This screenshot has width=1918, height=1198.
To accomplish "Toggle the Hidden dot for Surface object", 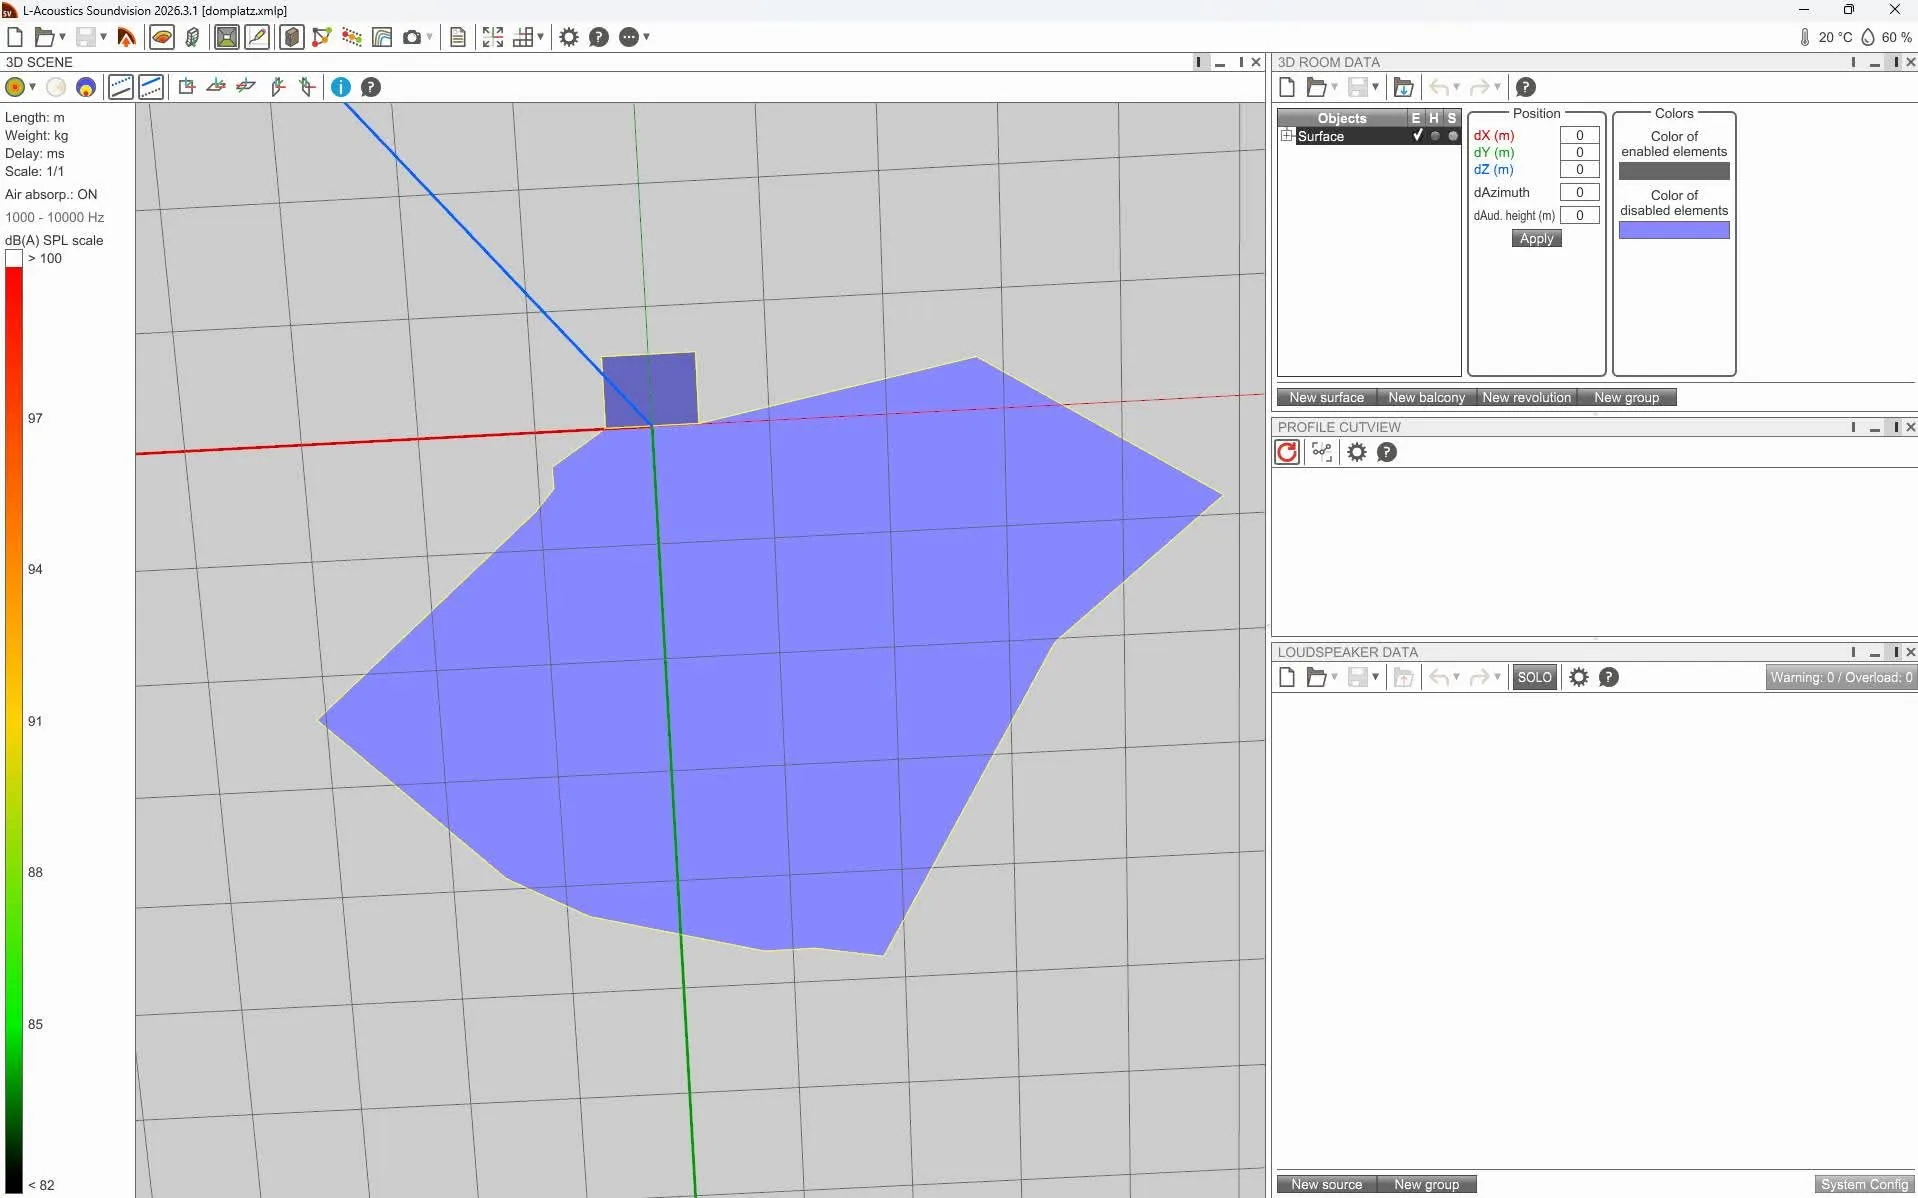I will click(1435, 136).
